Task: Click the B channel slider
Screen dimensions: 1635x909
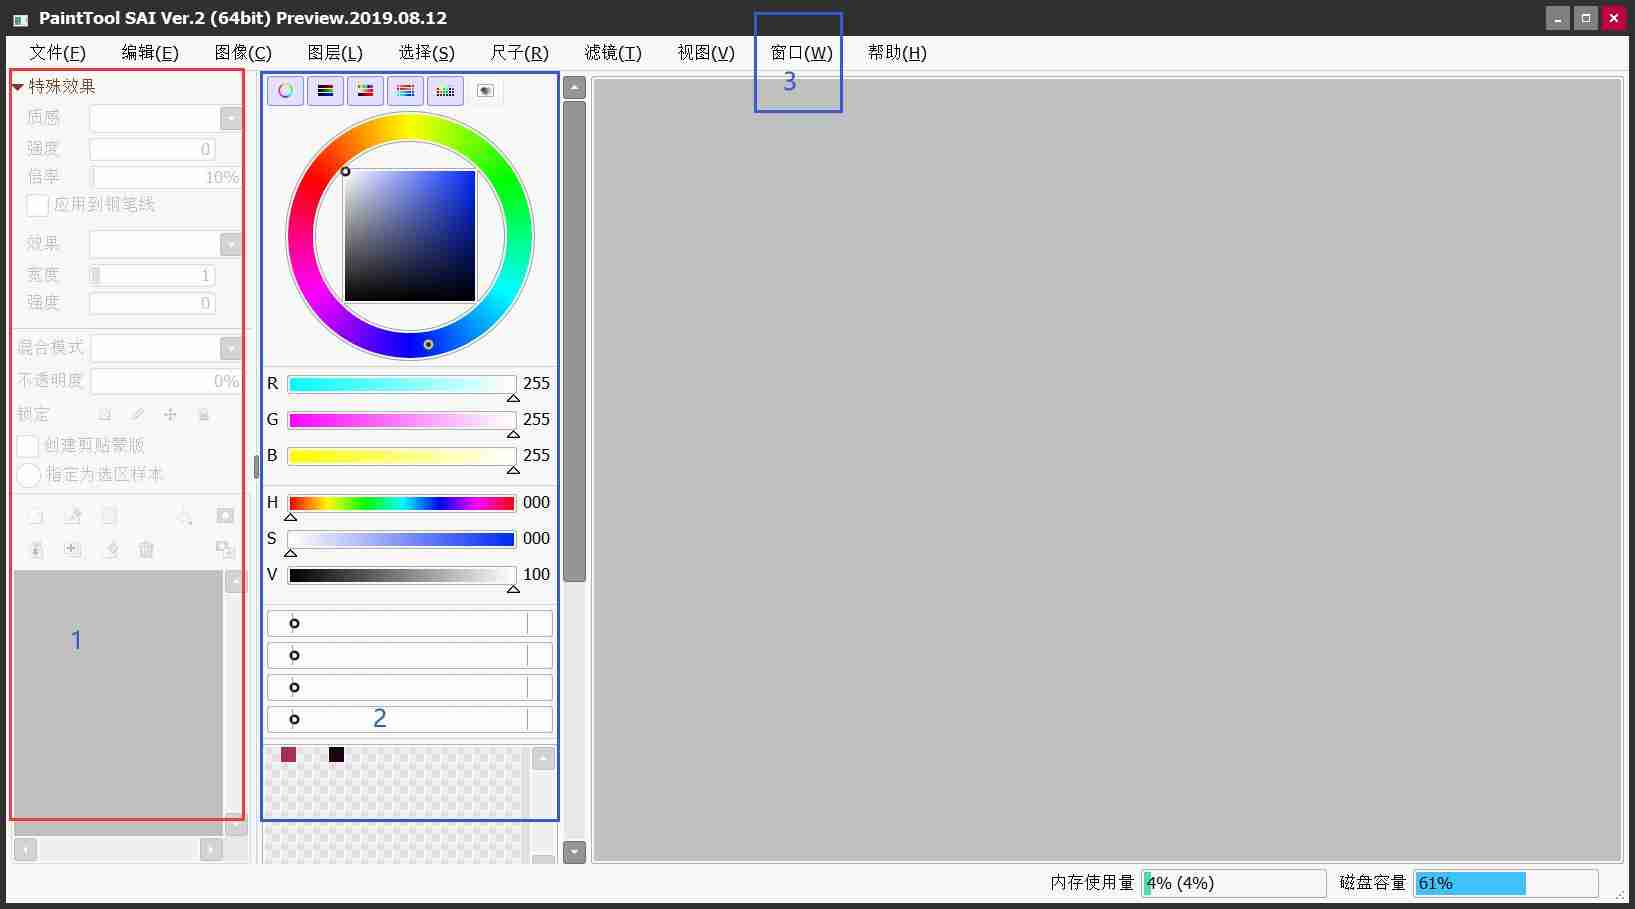Action: [402, 457]
